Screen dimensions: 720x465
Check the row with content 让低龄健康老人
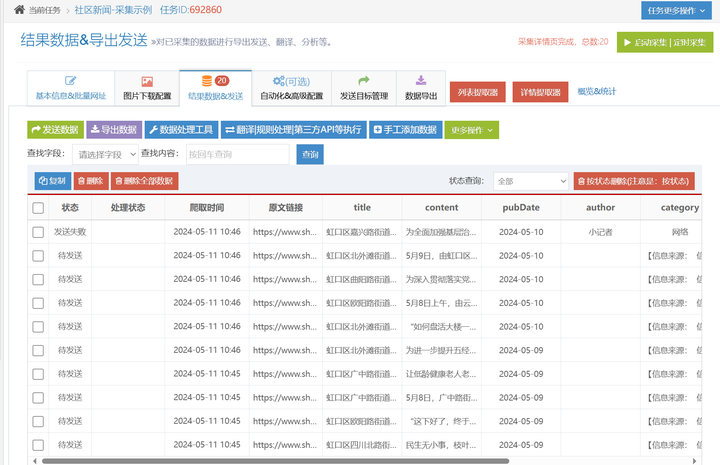(x=38, y=374)
